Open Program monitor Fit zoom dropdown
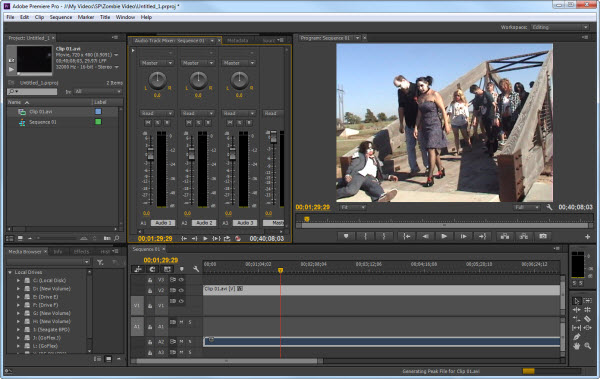 coord(352,207)
